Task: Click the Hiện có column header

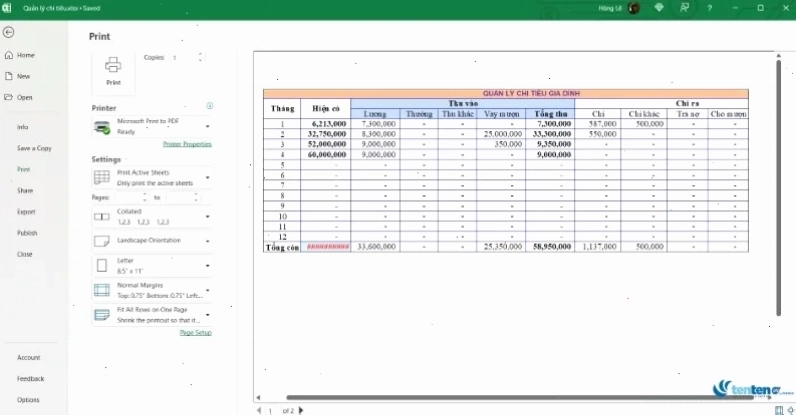Action: [325, 109]
